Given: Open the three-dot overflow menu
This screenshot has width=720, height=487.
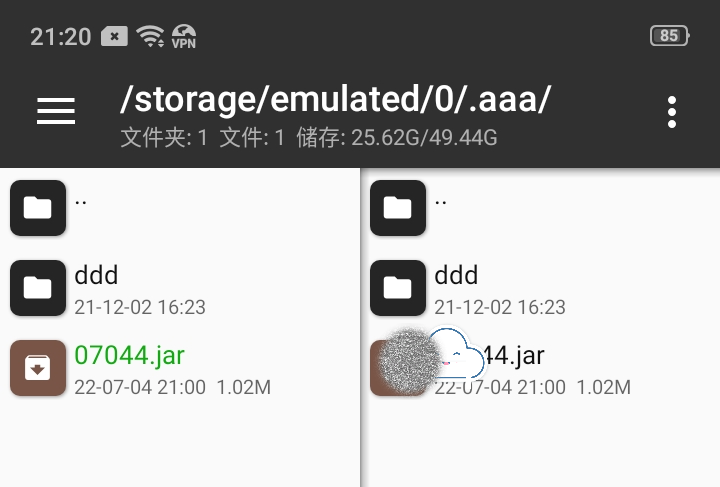Looking at the screenshot, I should 672,112.
